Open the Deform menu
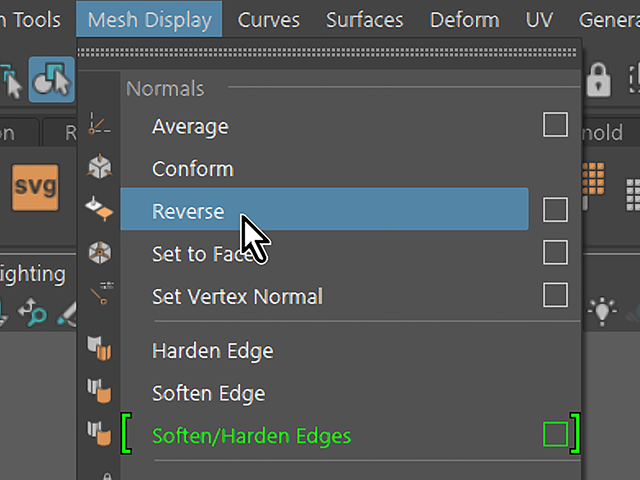The height and width of the screenshot is (480, 640). coord(464,20)
